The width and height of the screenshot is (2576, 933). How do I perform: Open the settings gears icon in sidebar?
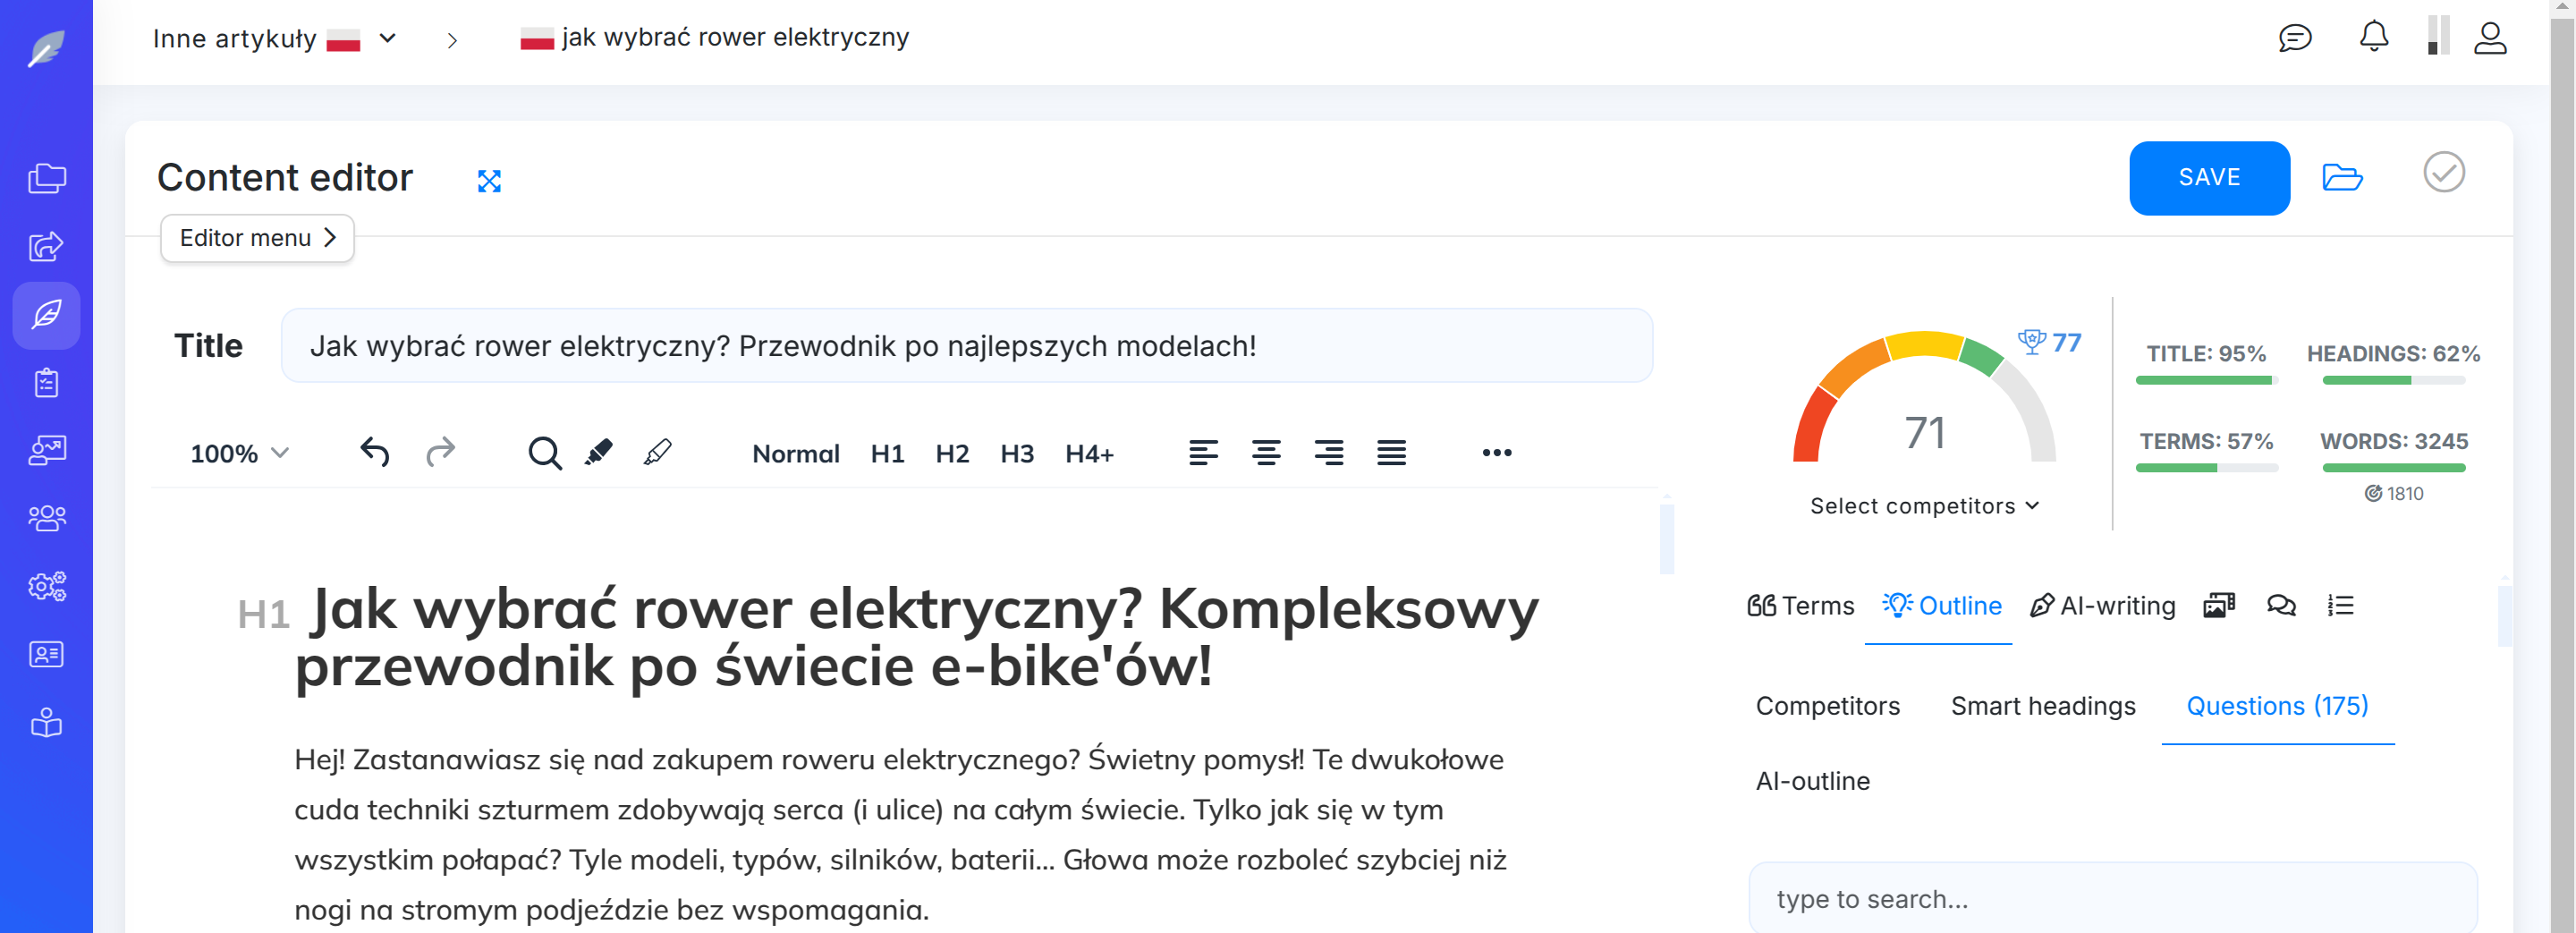click(46, 586)
